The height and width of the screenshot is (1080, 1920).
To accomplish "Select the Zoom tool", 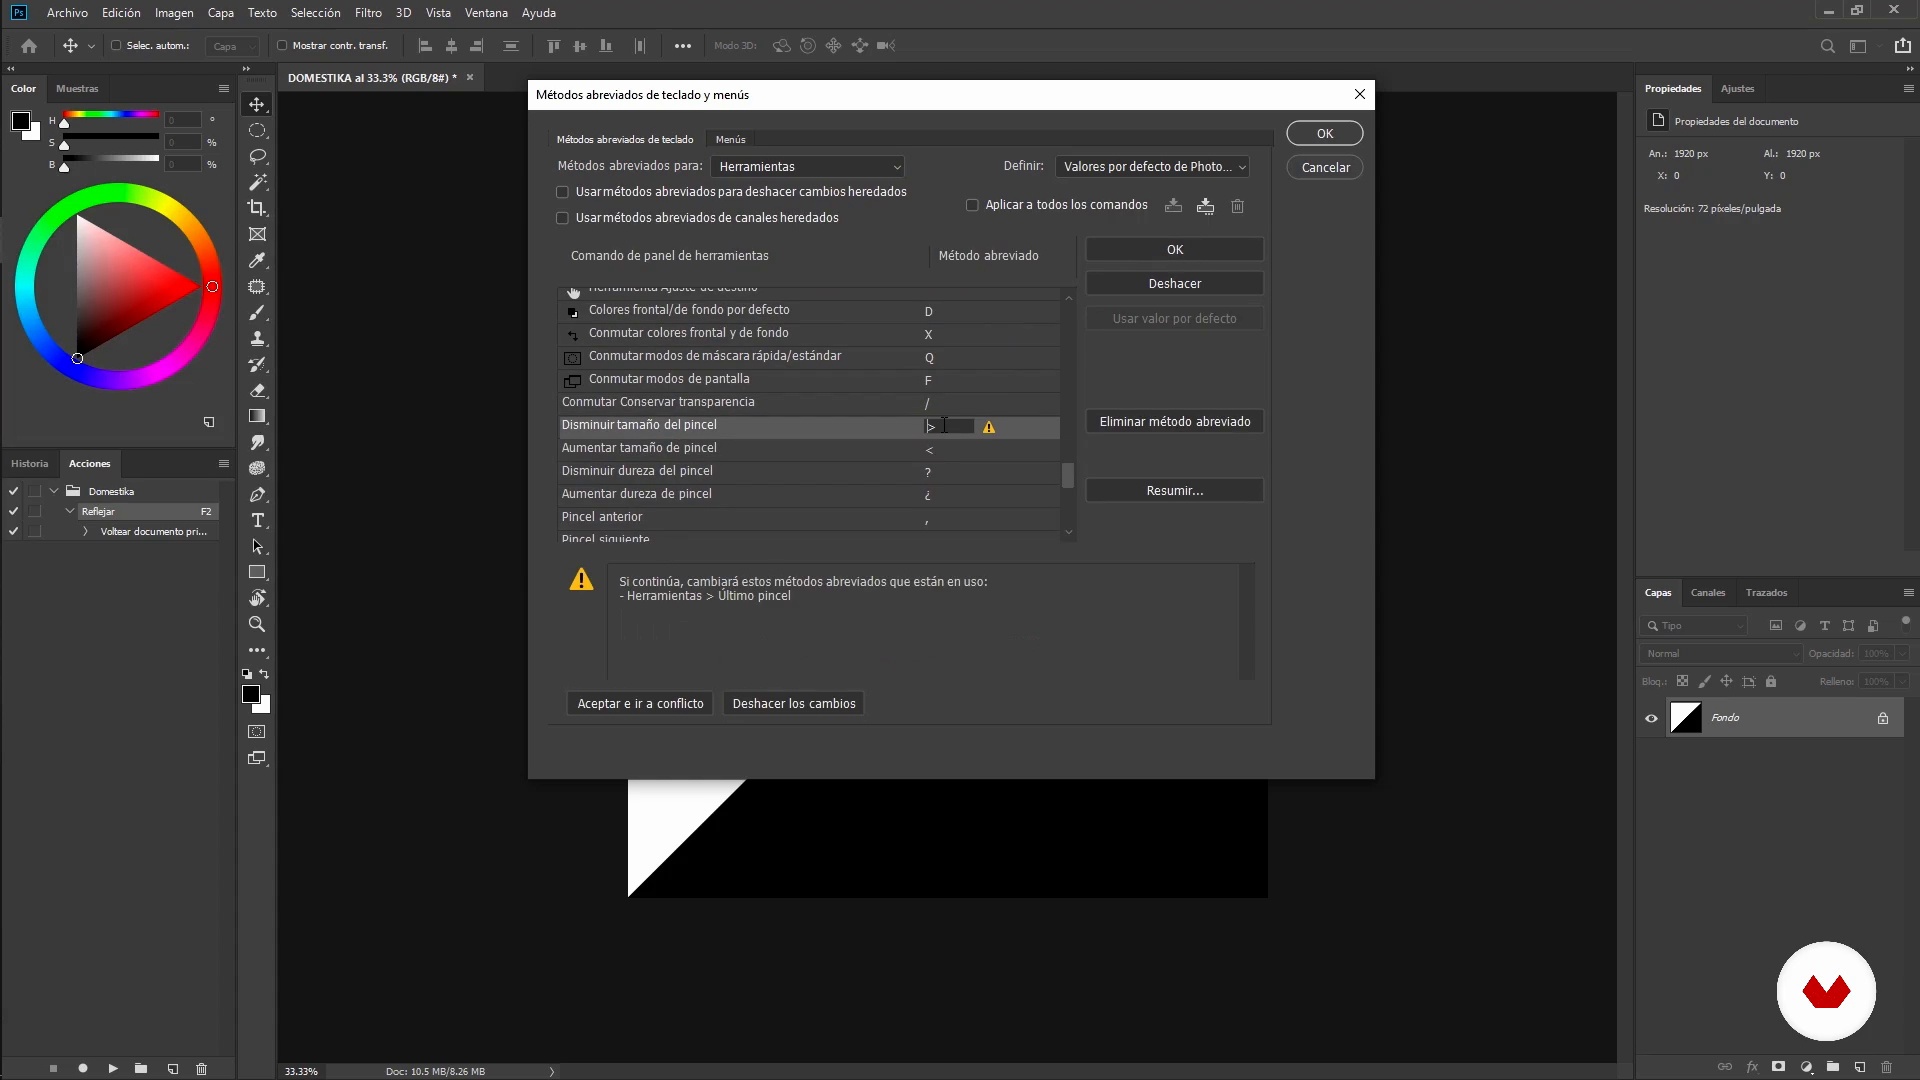I will click(x=257, y=624).
